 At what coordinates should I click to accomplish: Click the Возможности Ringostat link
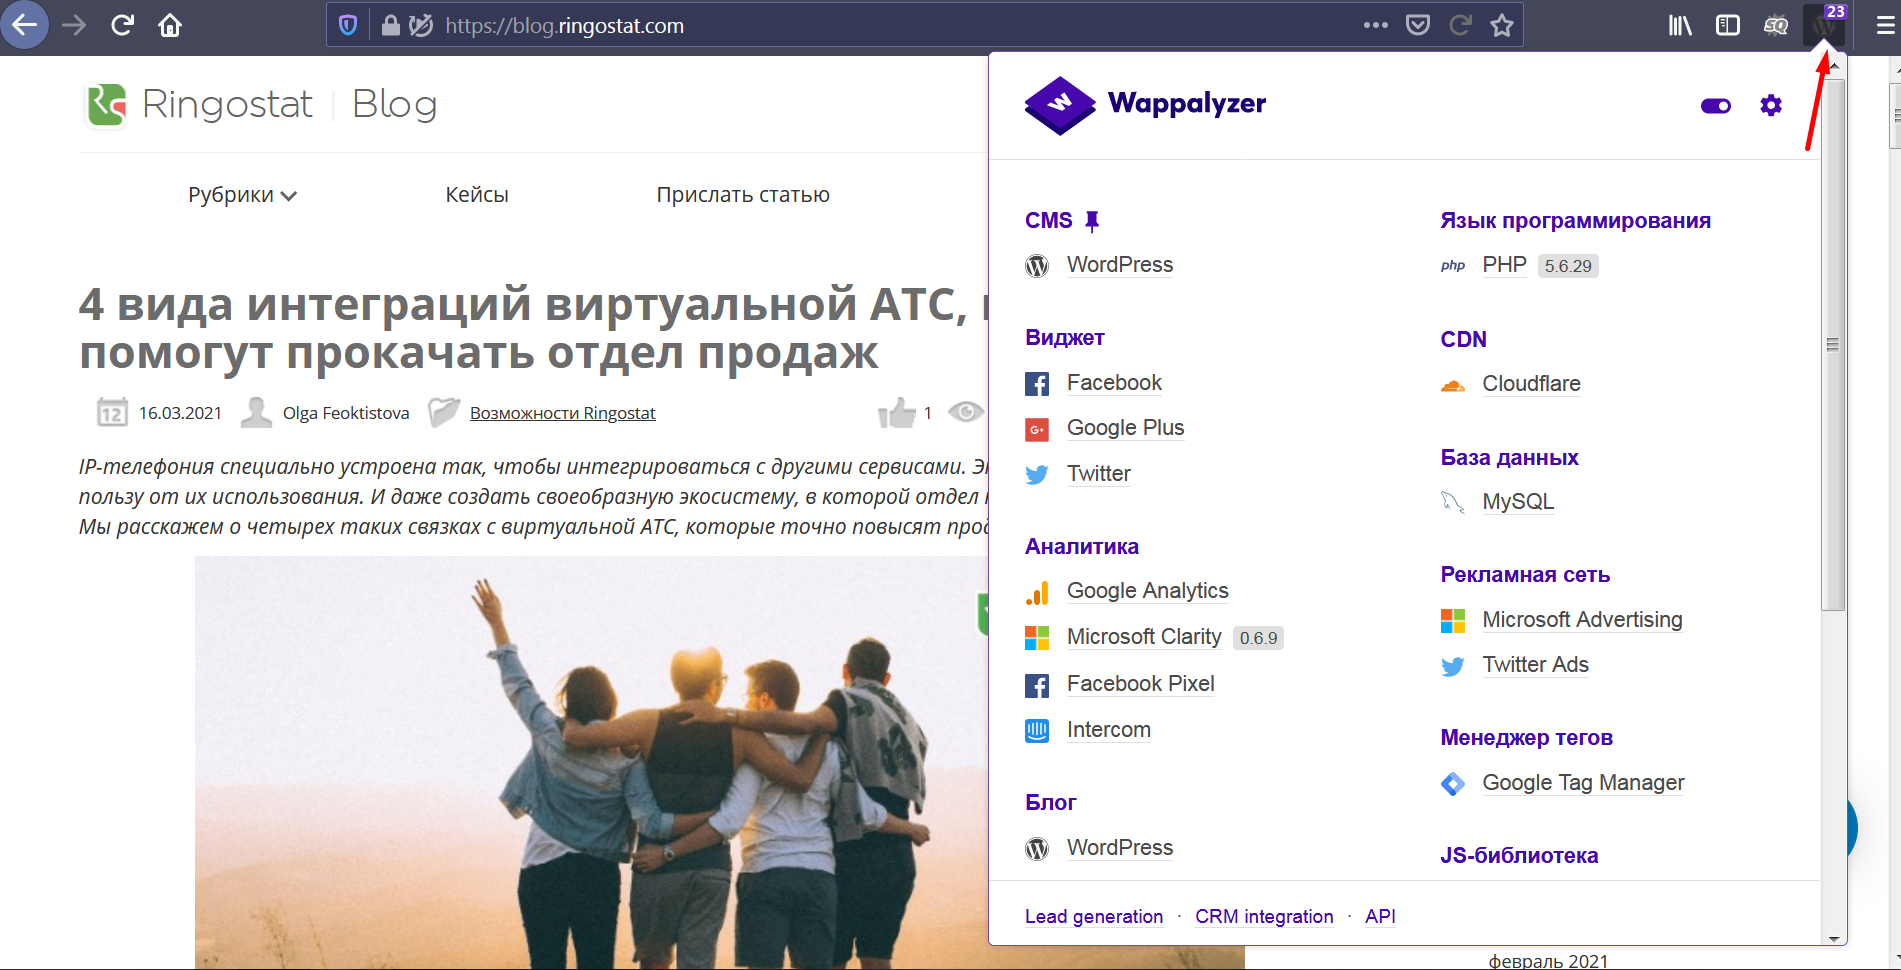tap(562, 412)
